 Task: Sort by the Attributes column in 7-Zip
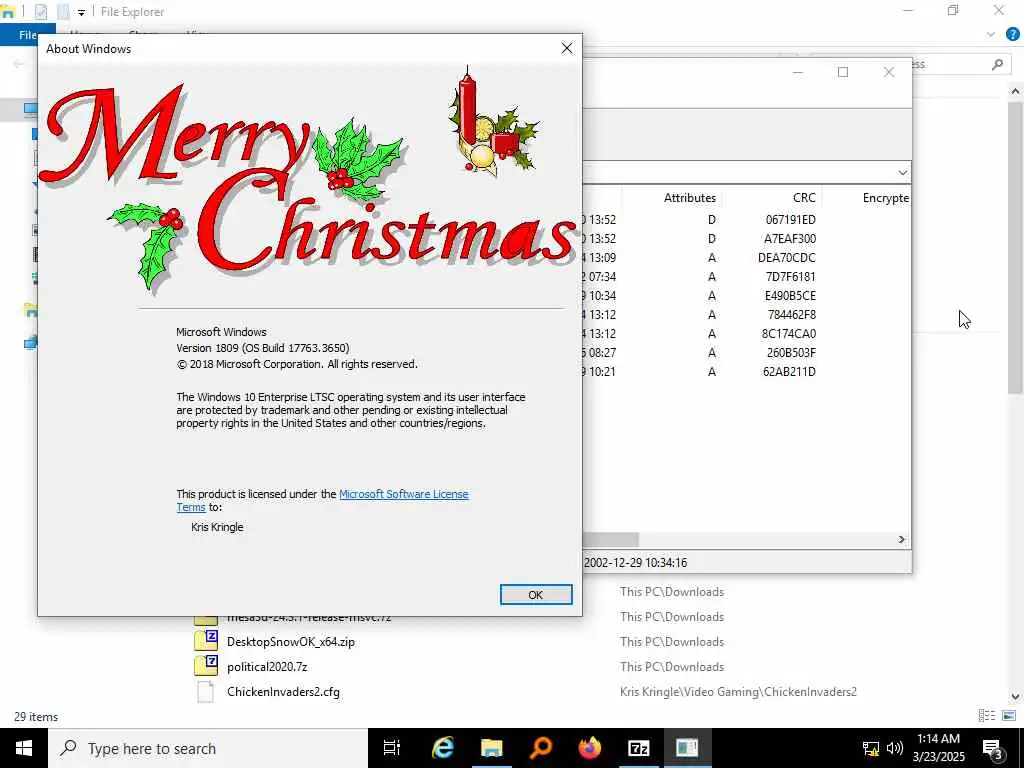[690, 197]
